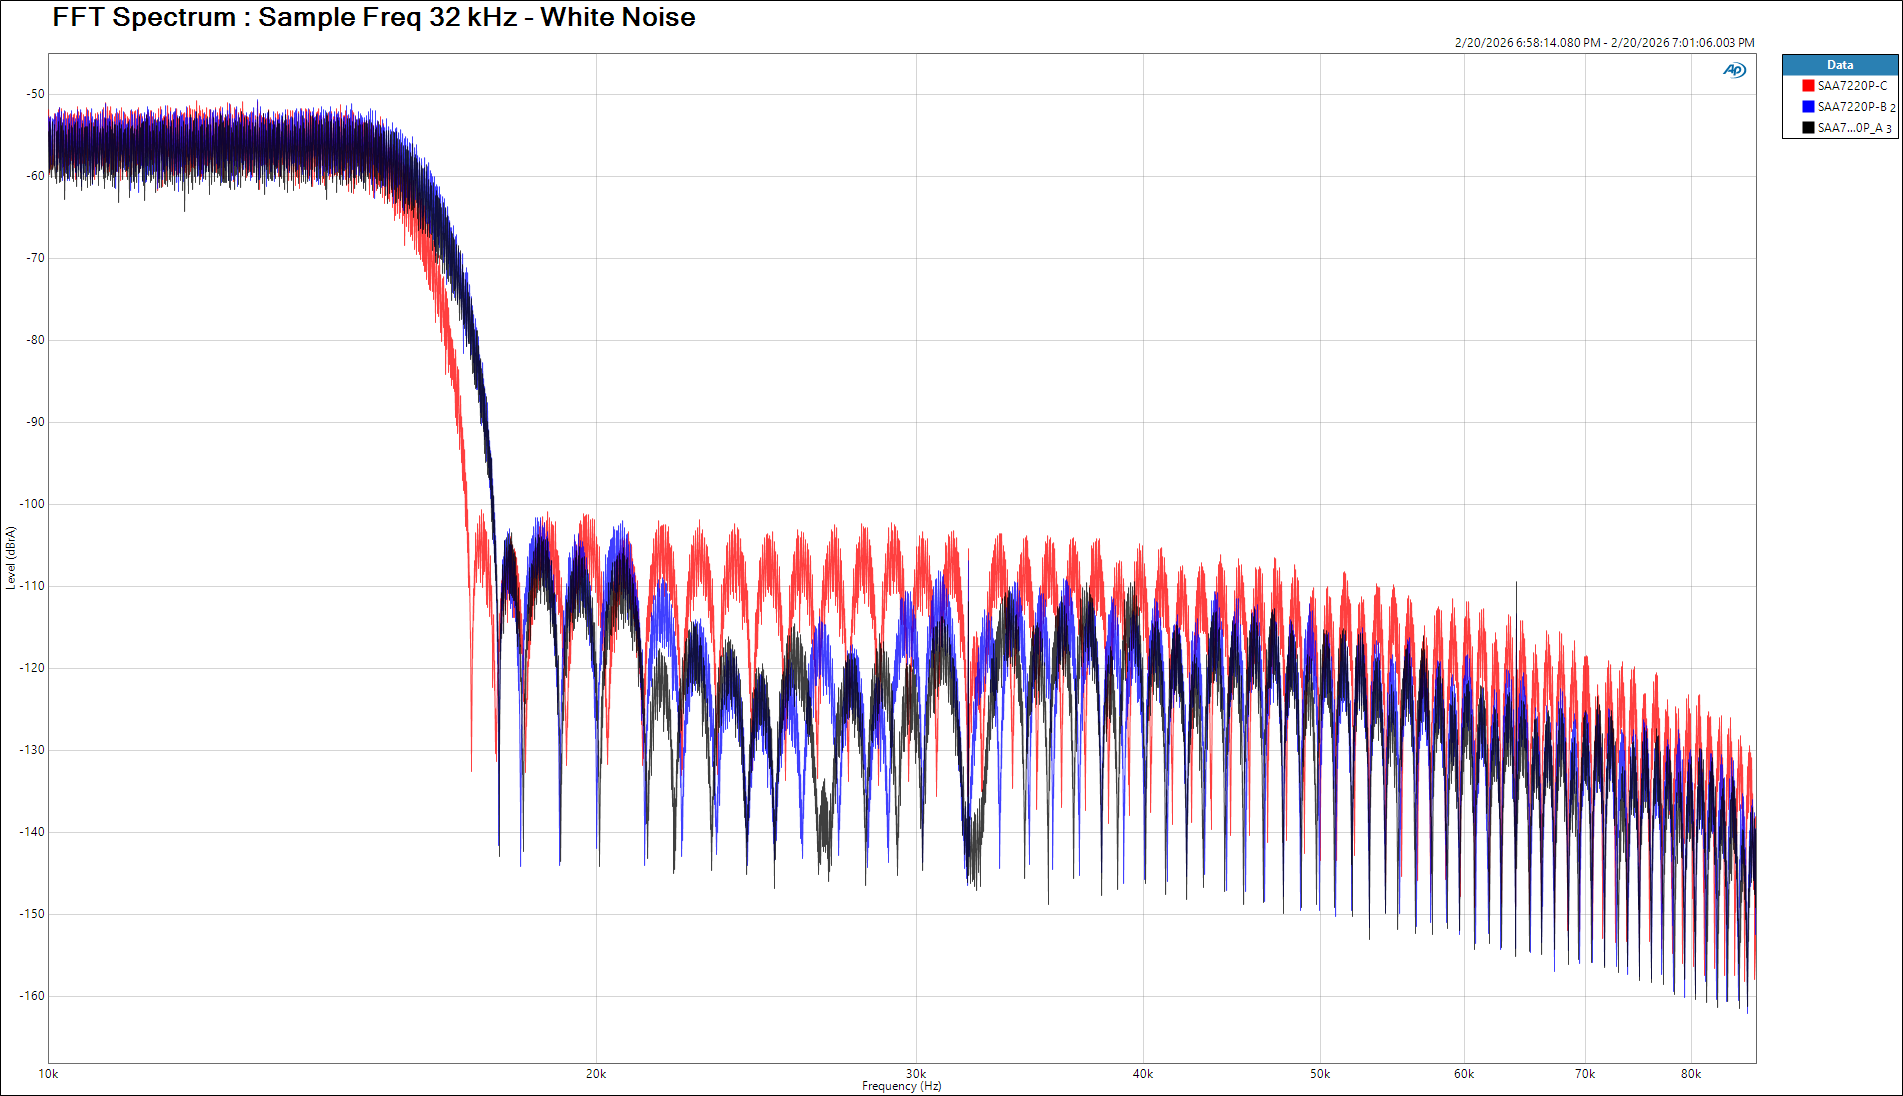Click the 10k frequency axis tick label
1903x1096 pixels.
48,1074
